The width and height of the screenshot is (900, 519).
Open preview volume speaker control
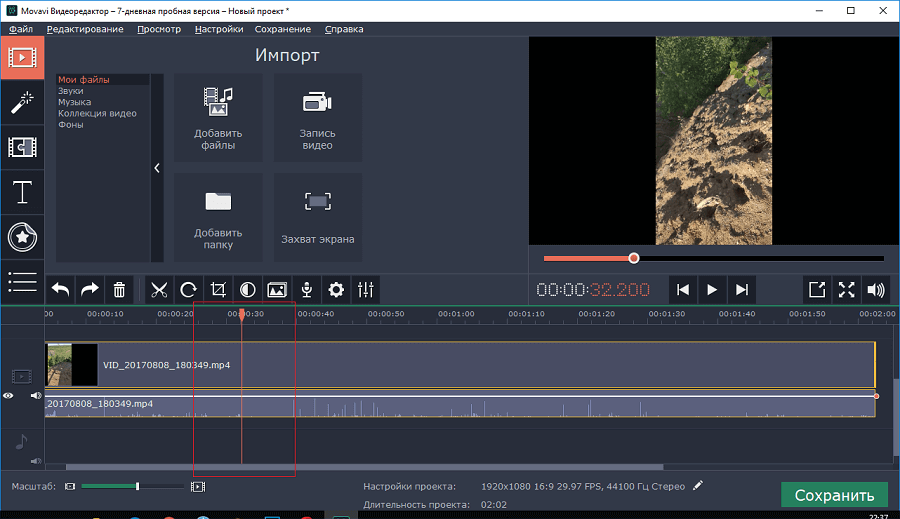[876, 290]
